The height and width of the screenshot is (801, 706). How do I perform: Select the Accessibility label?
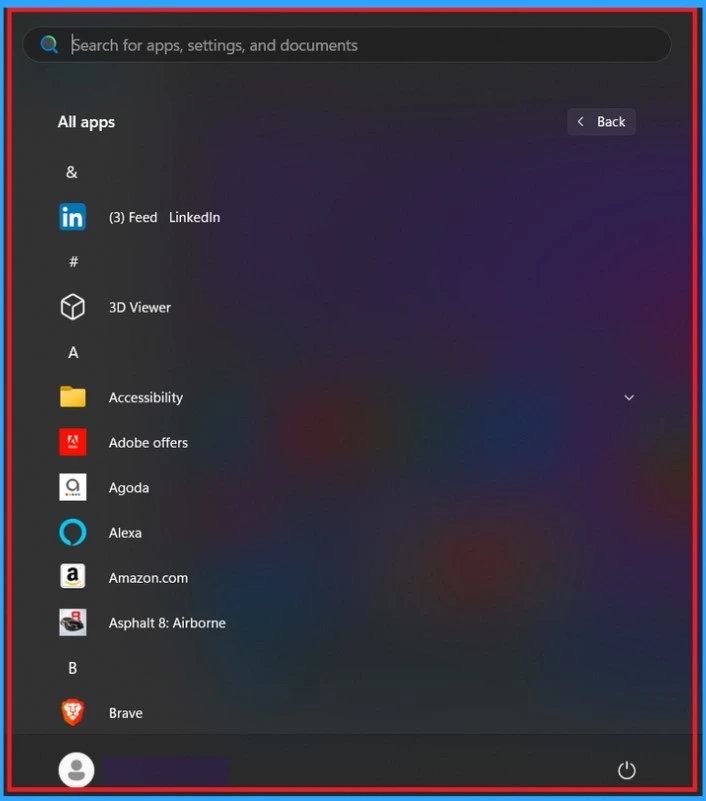(146, 397)
